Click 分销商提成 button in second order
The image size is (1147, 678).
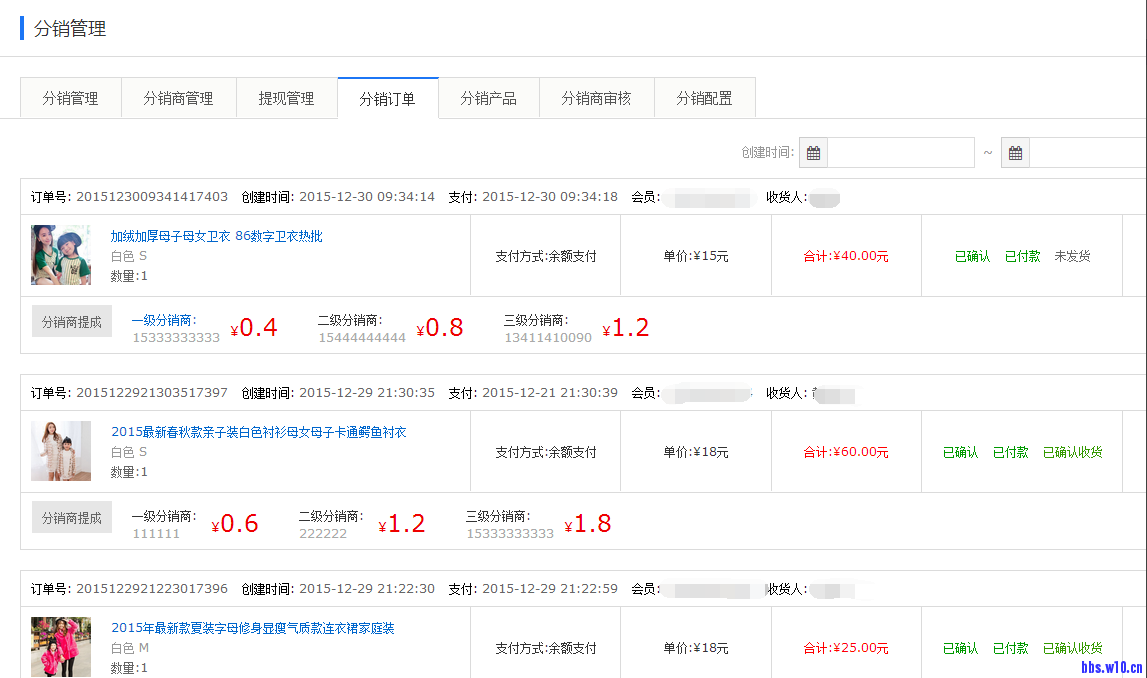(x=72, y=518)
